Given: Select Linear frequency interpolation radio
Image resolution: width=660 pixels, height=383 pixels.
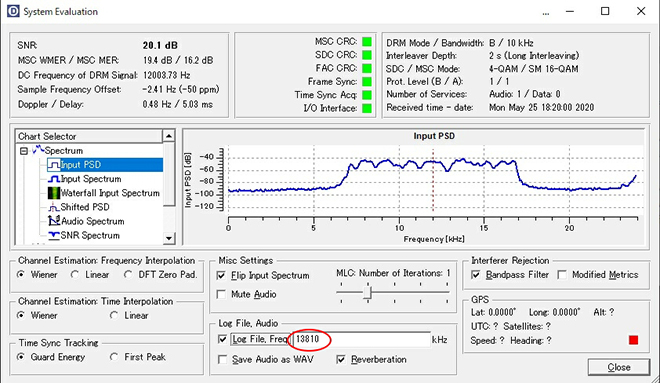Looking at the screenshot, I should click(x=75, y=274).
